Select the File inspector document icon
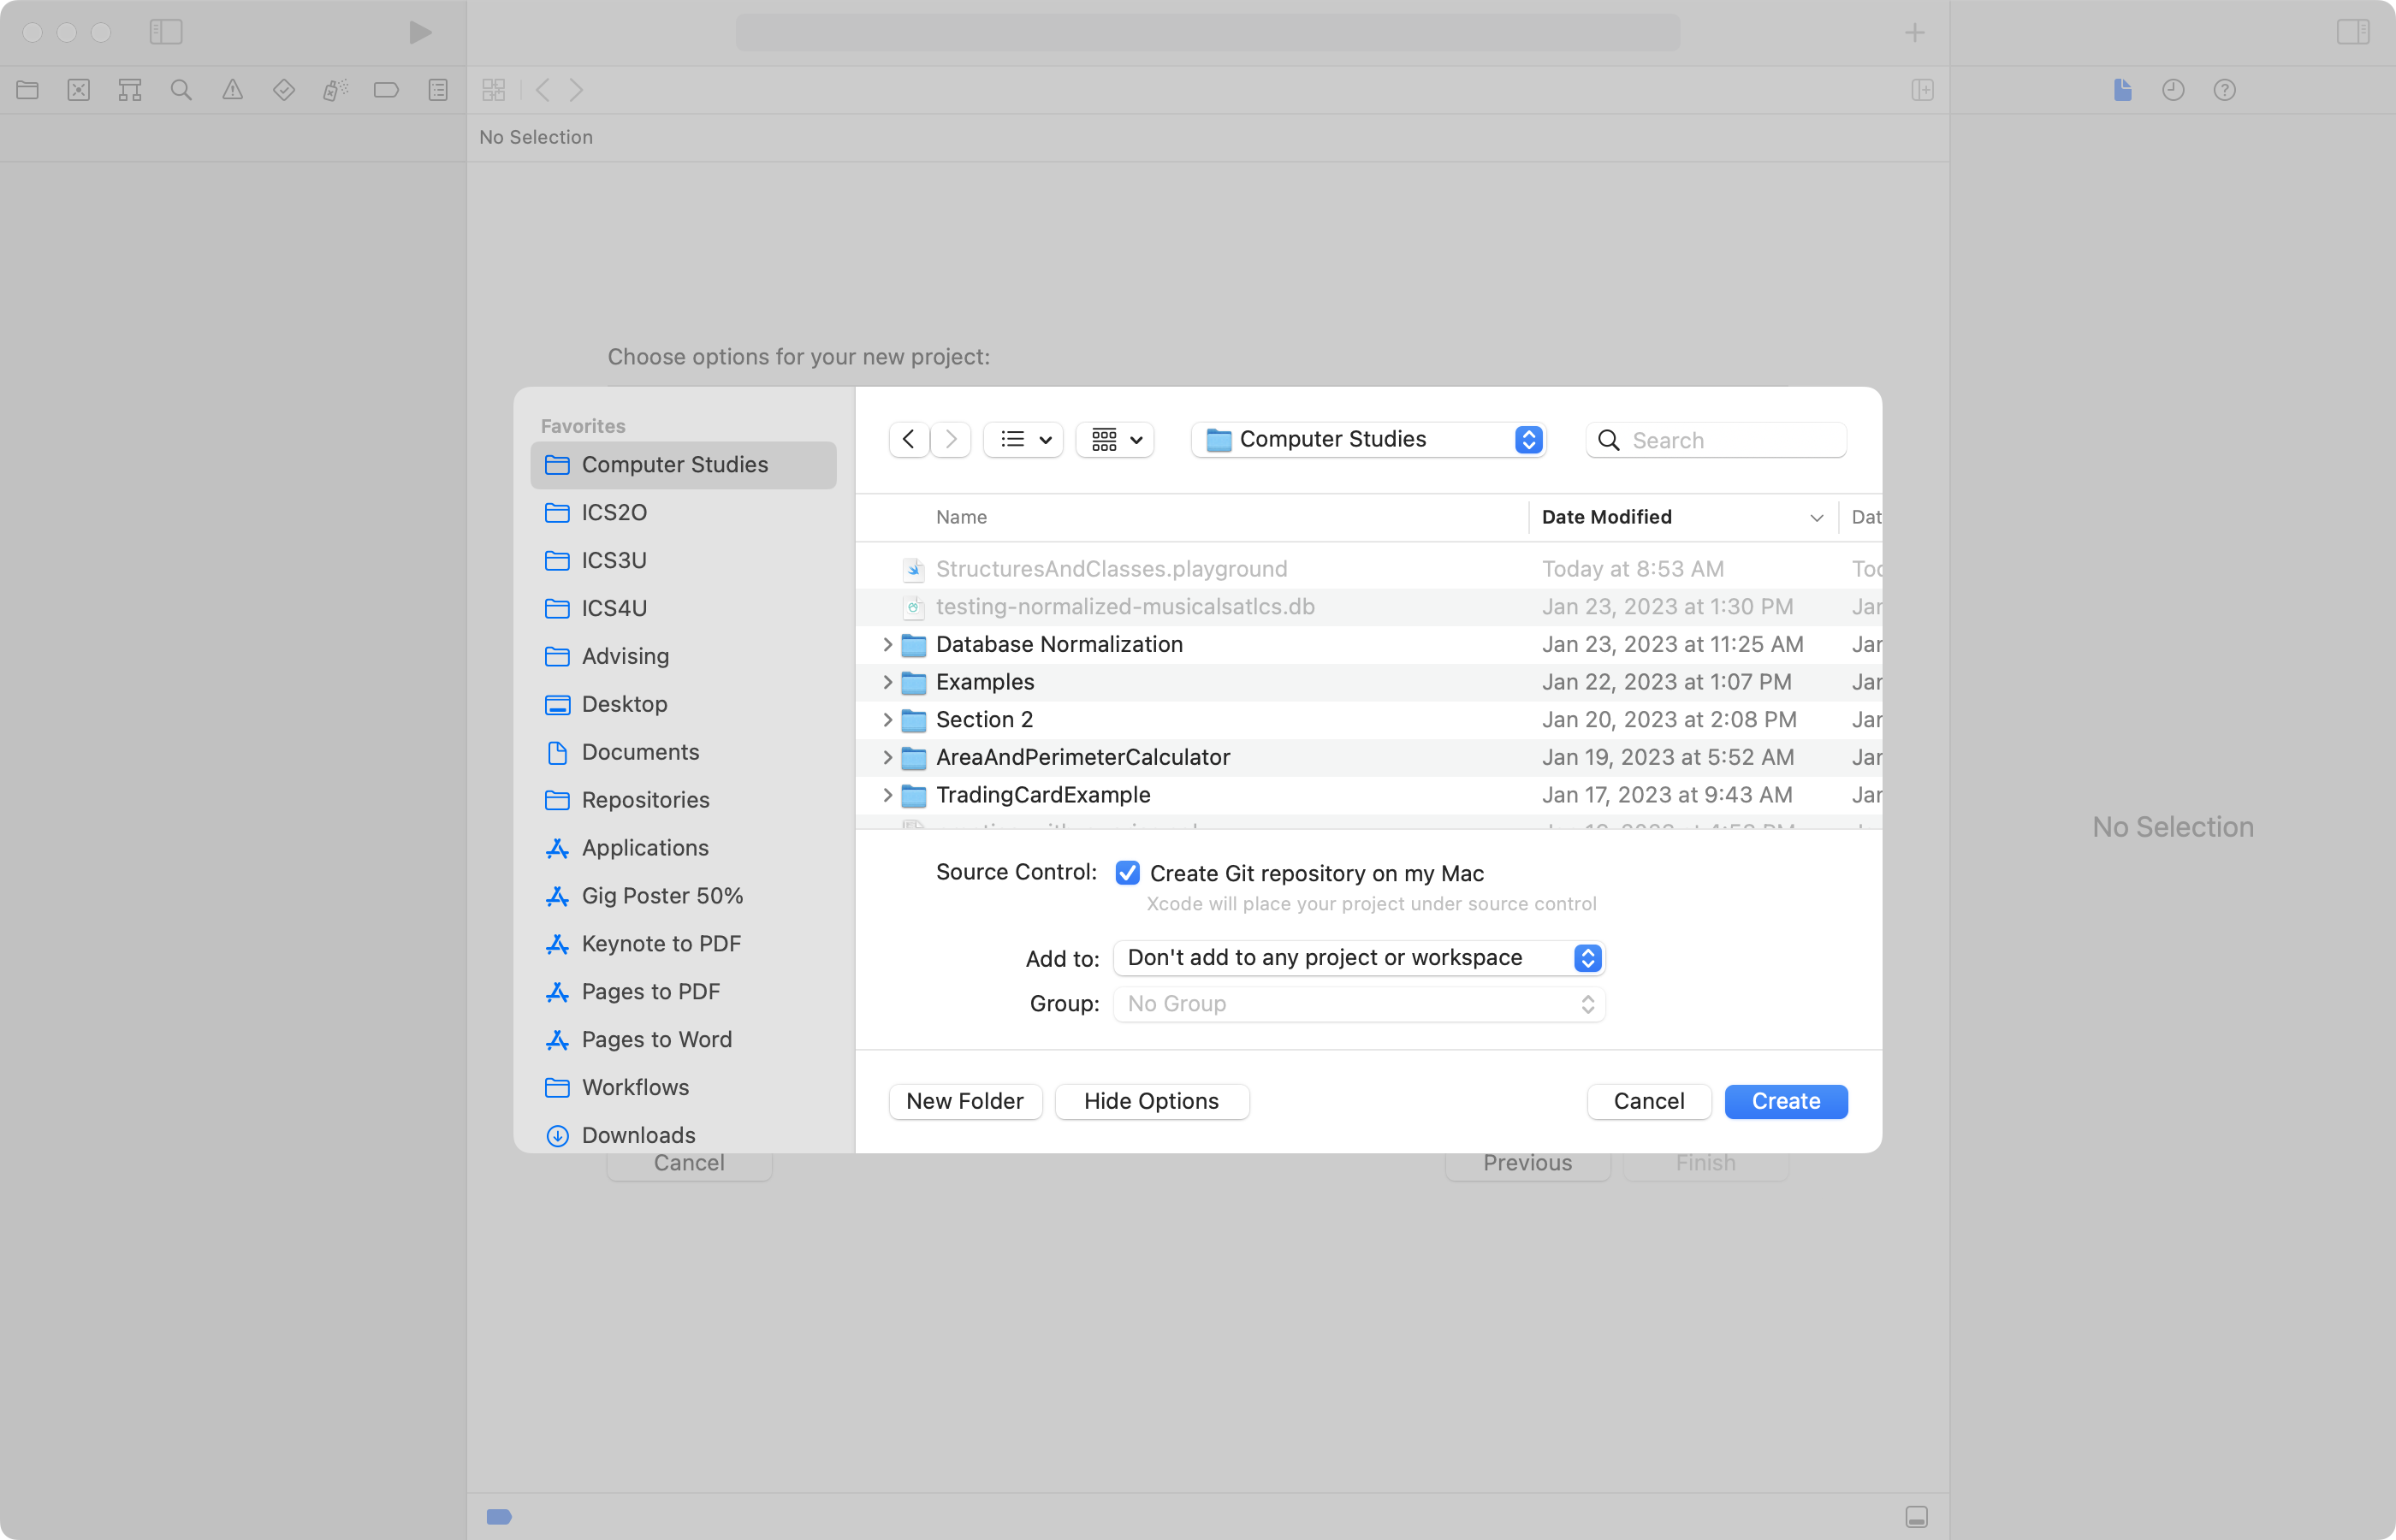The height and width of the screenshot is (1540, 2396). coord(2122,90)
